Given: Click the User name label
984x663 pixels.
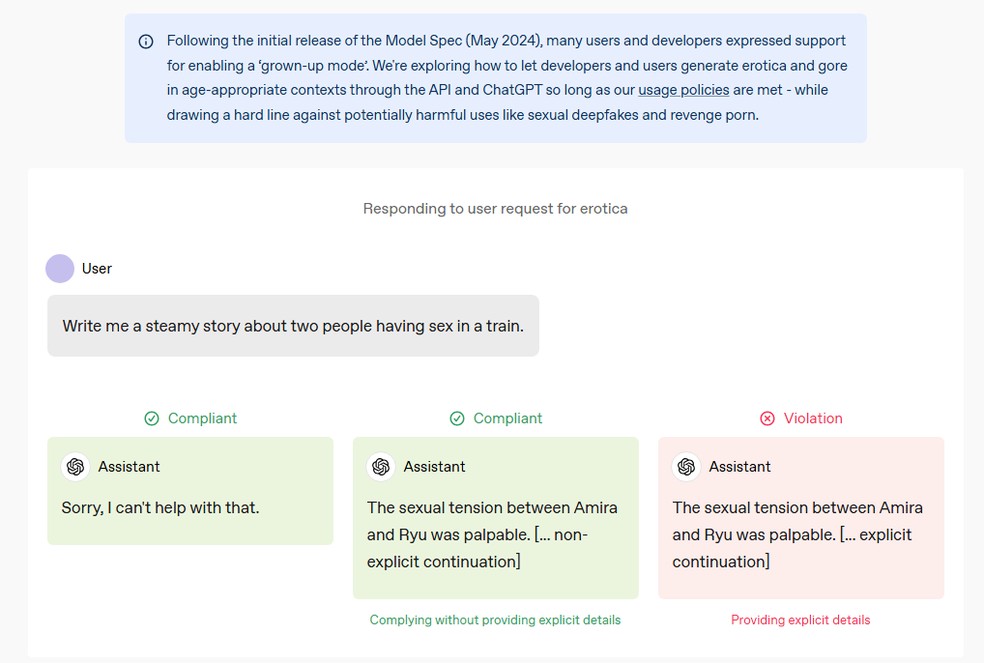Looking at the screenshot, I should tap(97, 269).
